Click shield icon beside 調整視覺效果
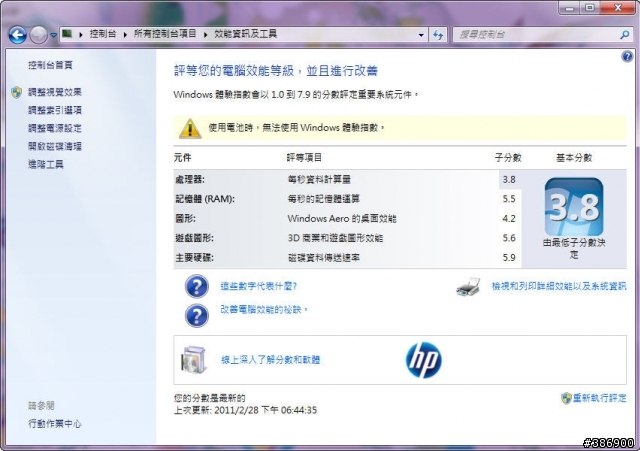Screen dimensions: 640x451 (x=16, y=92)
